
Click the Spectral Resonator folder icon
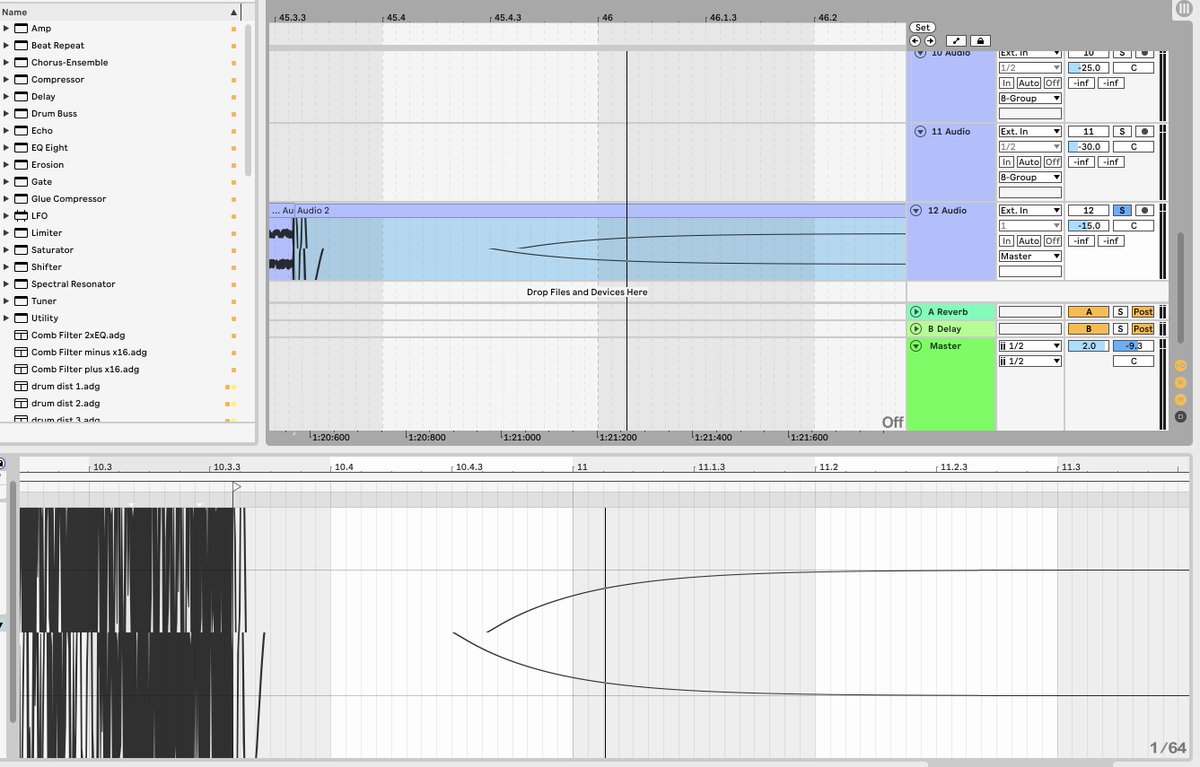tap(21, 284)
